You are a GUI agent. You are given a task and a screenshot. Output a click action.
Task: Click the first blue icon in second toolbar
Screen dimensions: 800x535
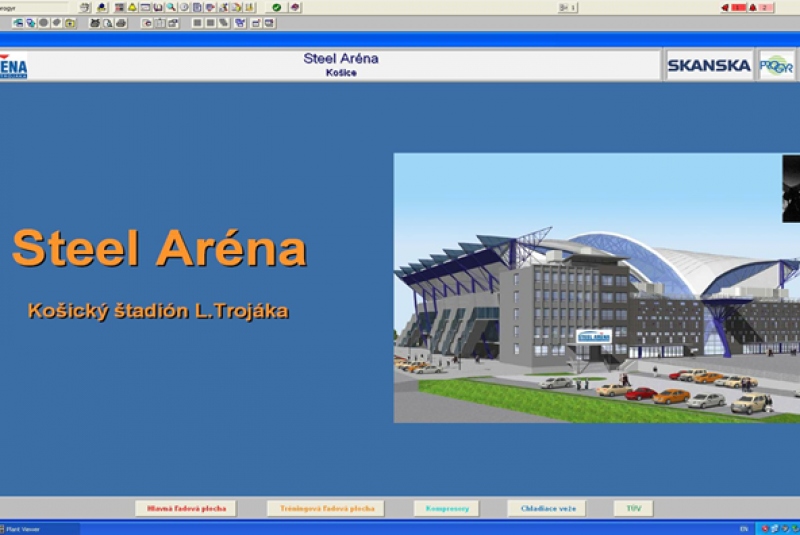click(18, 23)
